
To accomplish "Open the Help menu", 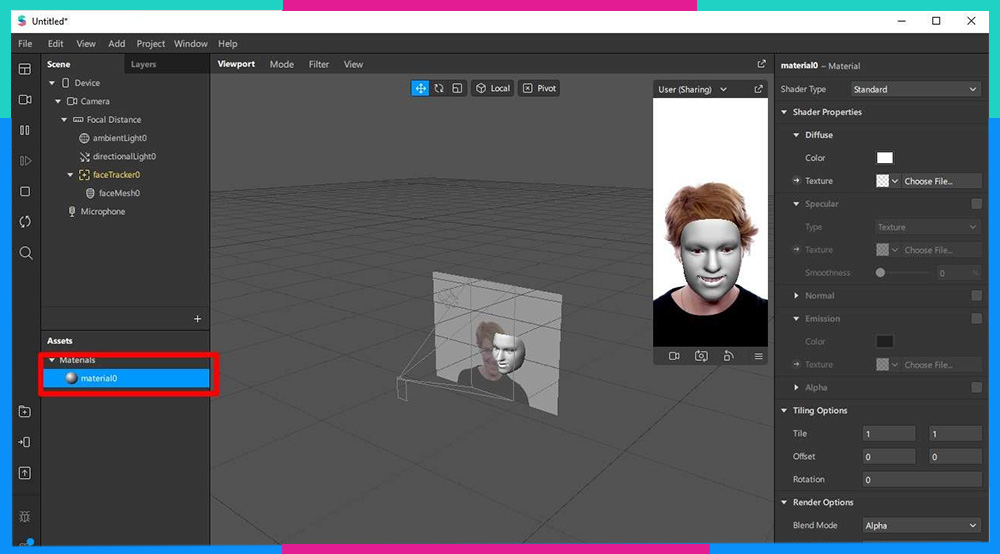I will (228, 44).
